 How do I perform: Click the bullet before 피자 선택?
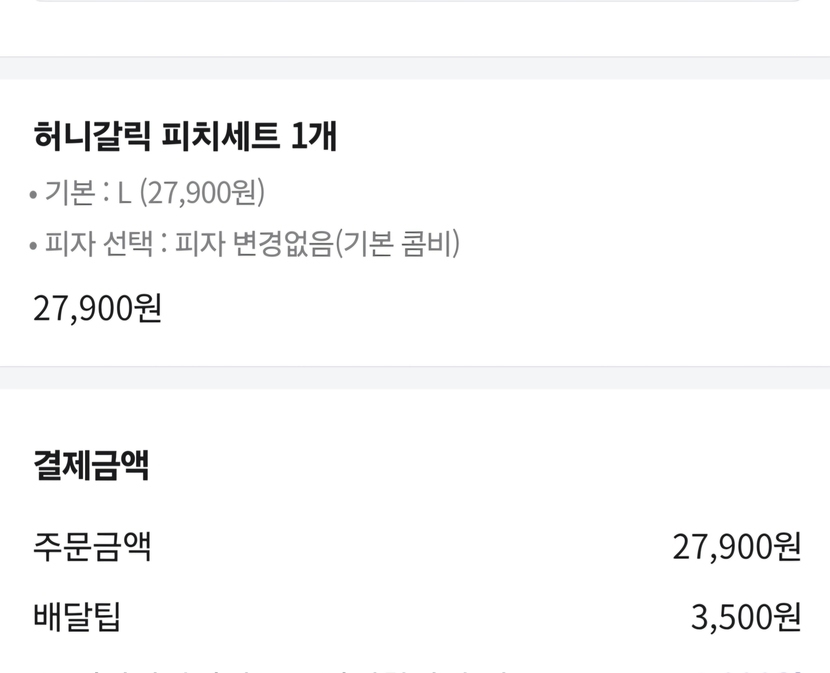33,245
